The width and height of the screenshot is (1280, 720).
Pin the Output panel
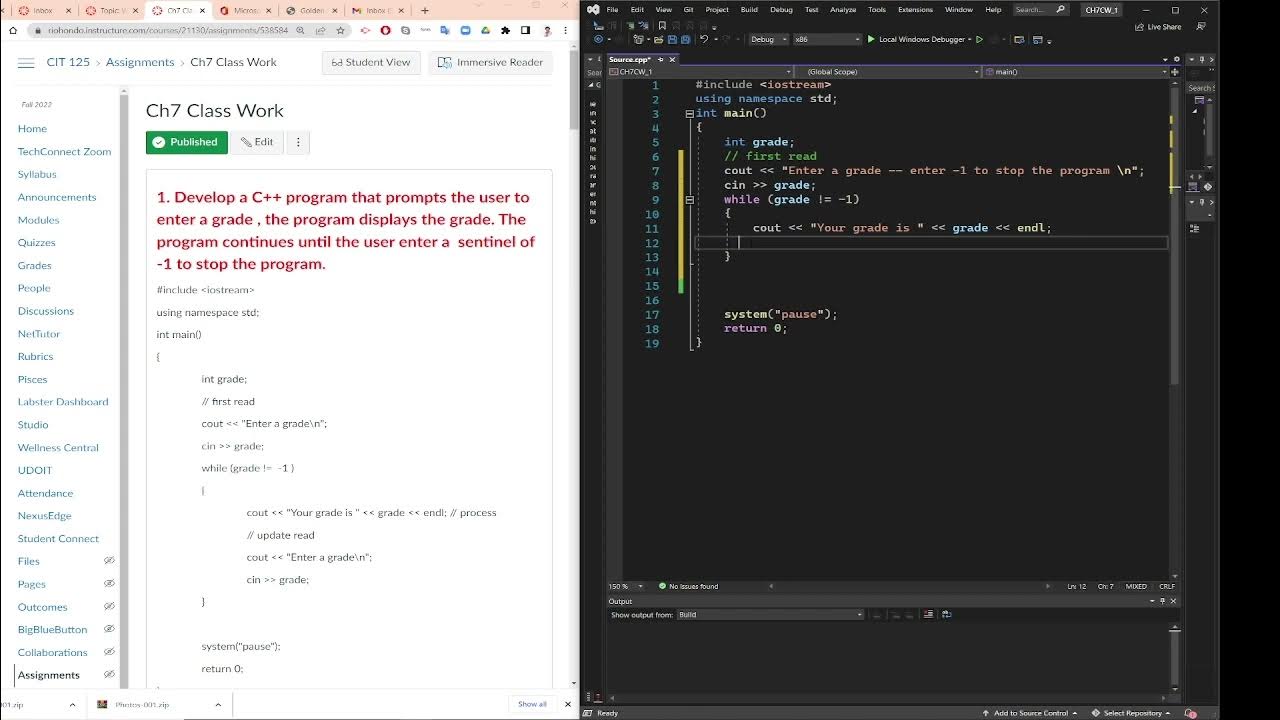point(1163,601)
